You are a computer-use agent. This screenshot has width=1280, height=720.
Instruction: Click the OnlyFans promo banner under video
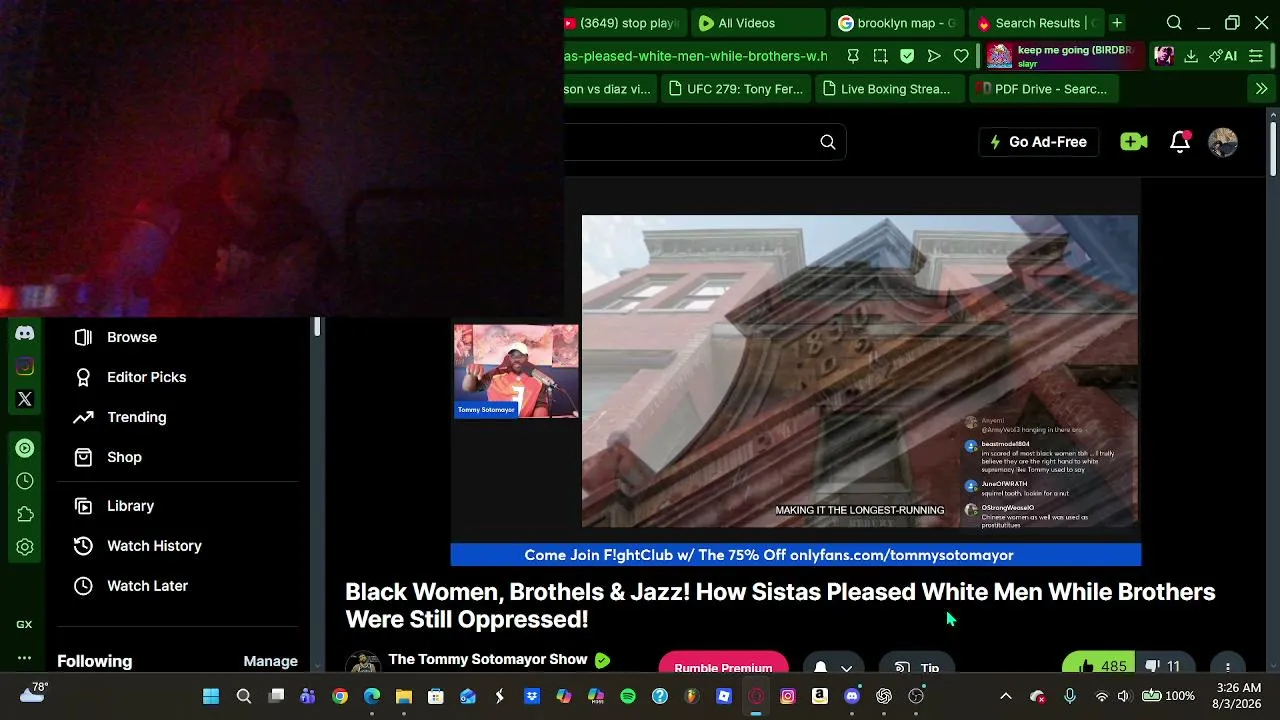(796, 555)
